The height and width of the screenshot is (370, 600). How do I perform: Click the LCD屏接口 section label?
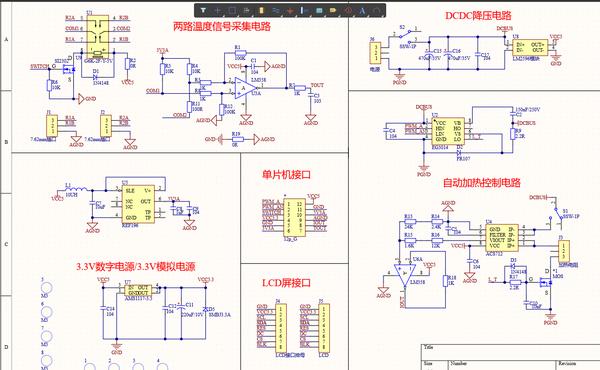[x=286, y=283]
